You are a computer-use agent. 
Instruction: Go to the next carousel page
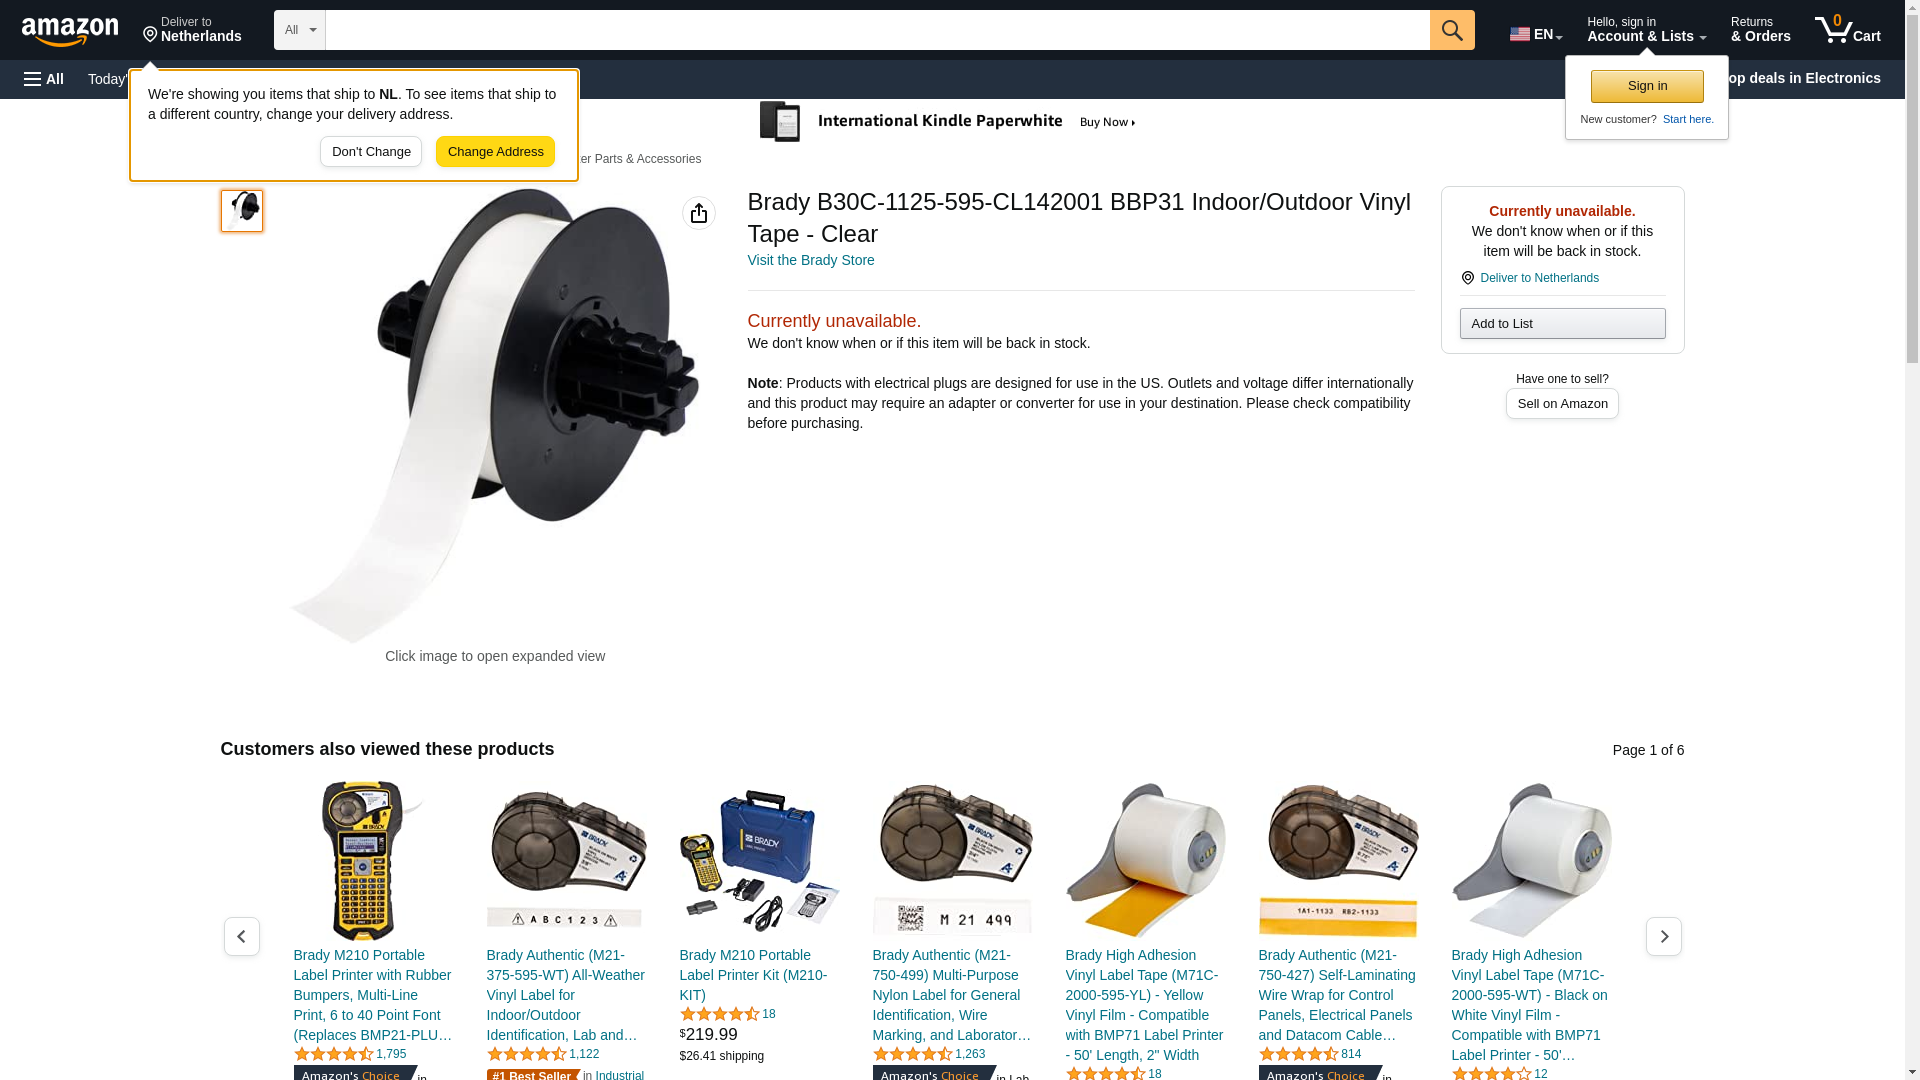coord(1664,937)
